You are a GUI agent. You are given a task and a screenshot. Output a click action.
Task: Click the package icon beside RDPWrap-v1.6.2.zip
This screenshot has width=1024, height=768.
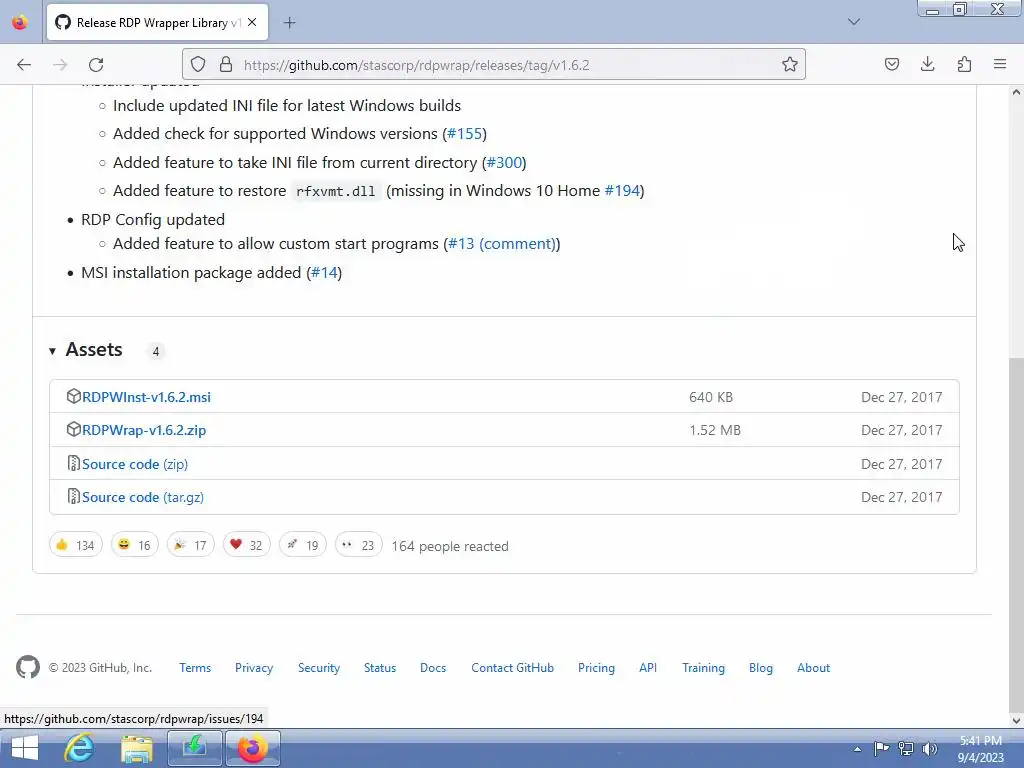tap(73, 430)
